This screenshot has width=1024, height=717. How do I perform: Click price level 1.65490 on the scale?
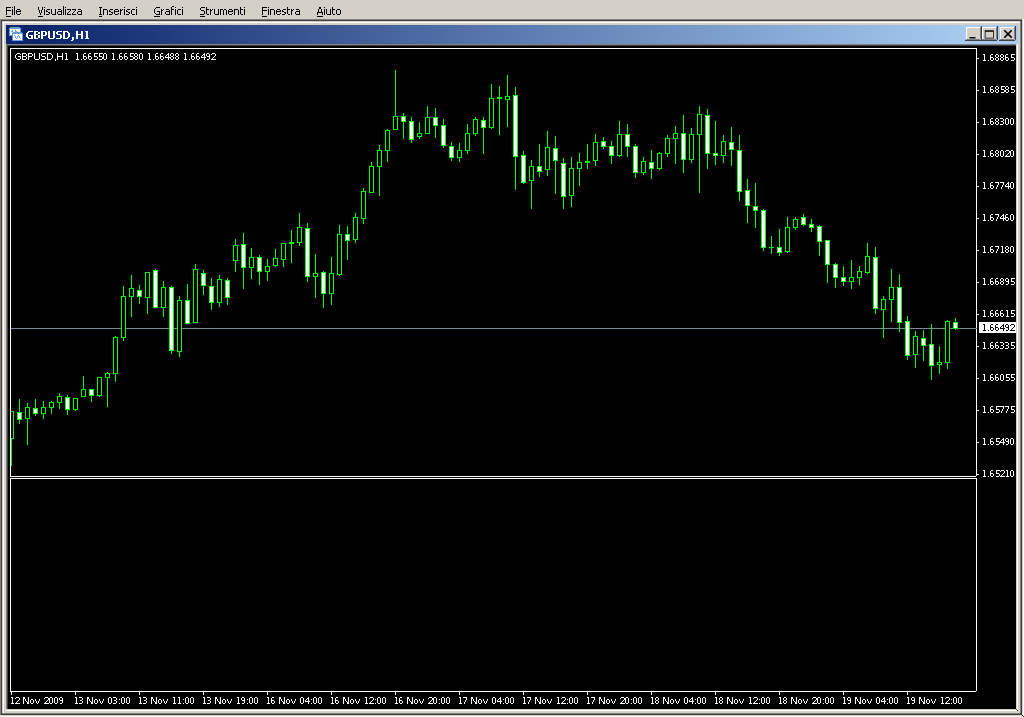point(999,441)
